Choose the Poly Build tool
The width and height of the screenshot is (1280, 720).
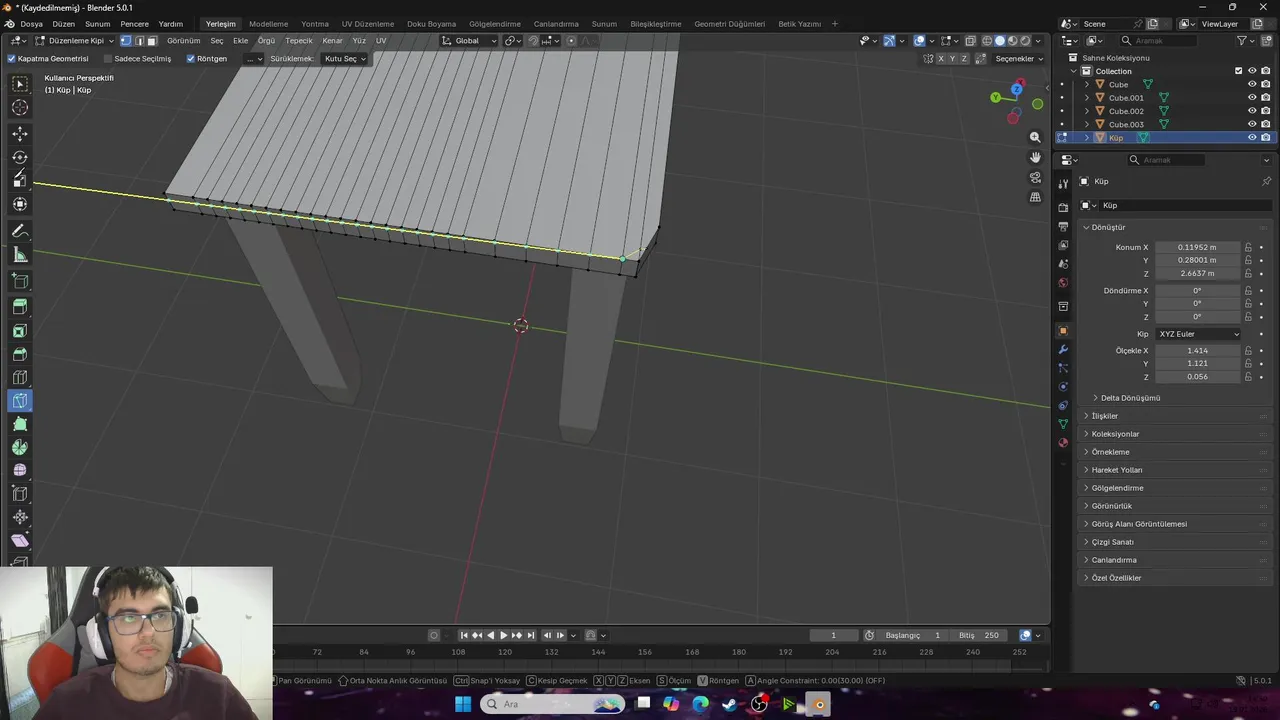[x=20, y=424]
